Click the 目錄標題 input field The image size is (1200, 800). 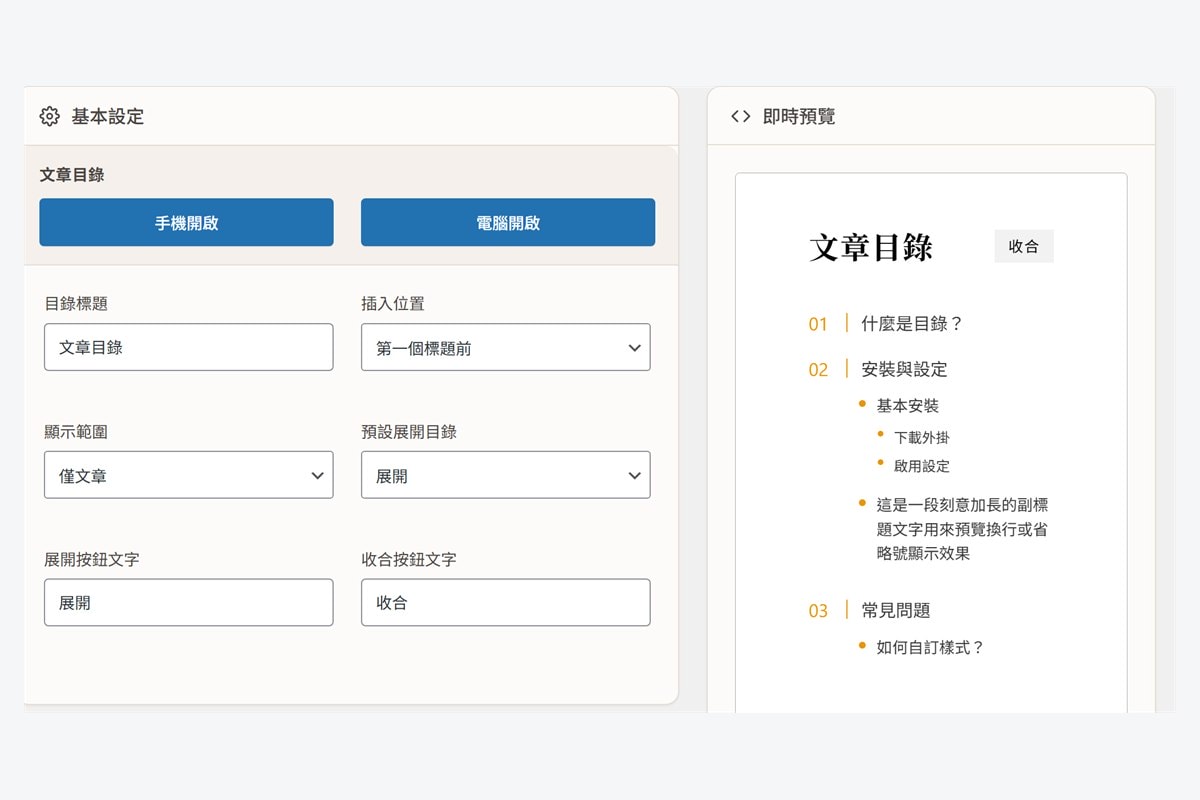coord(189,347)
